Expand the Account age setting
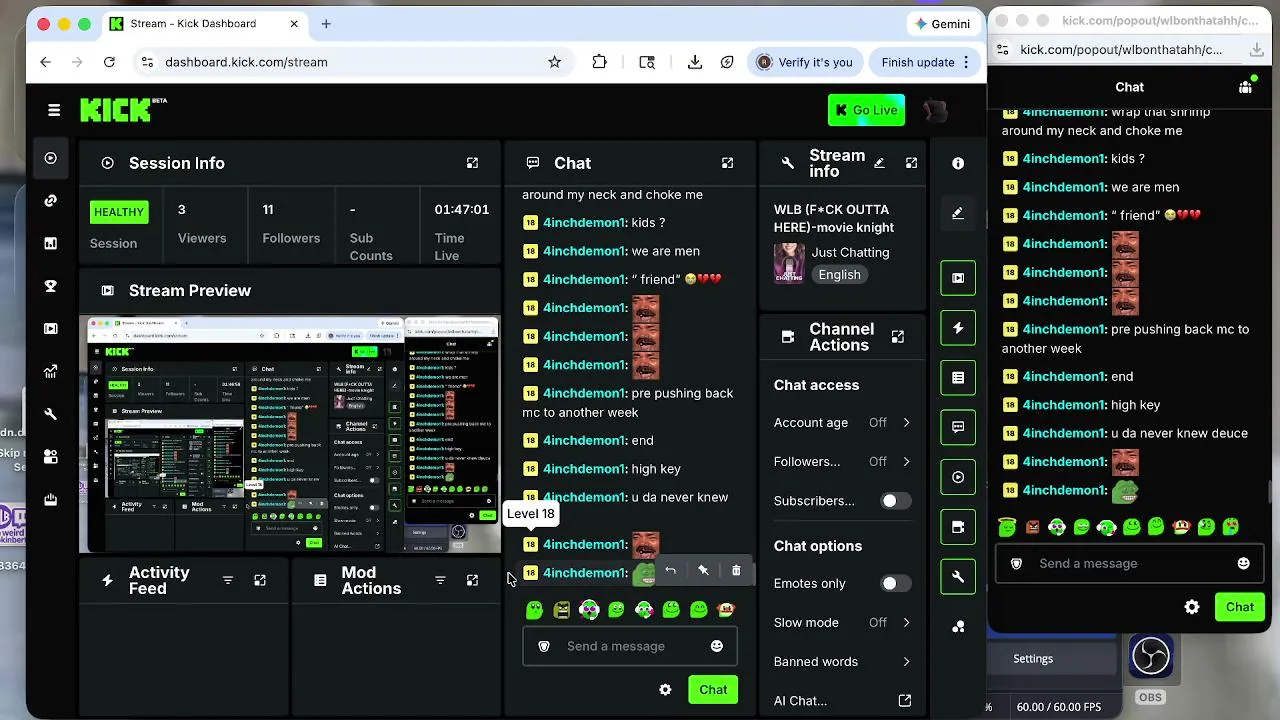Viewport: 1280px width, 720px height. pyautogui.click(x=842, y=423)
